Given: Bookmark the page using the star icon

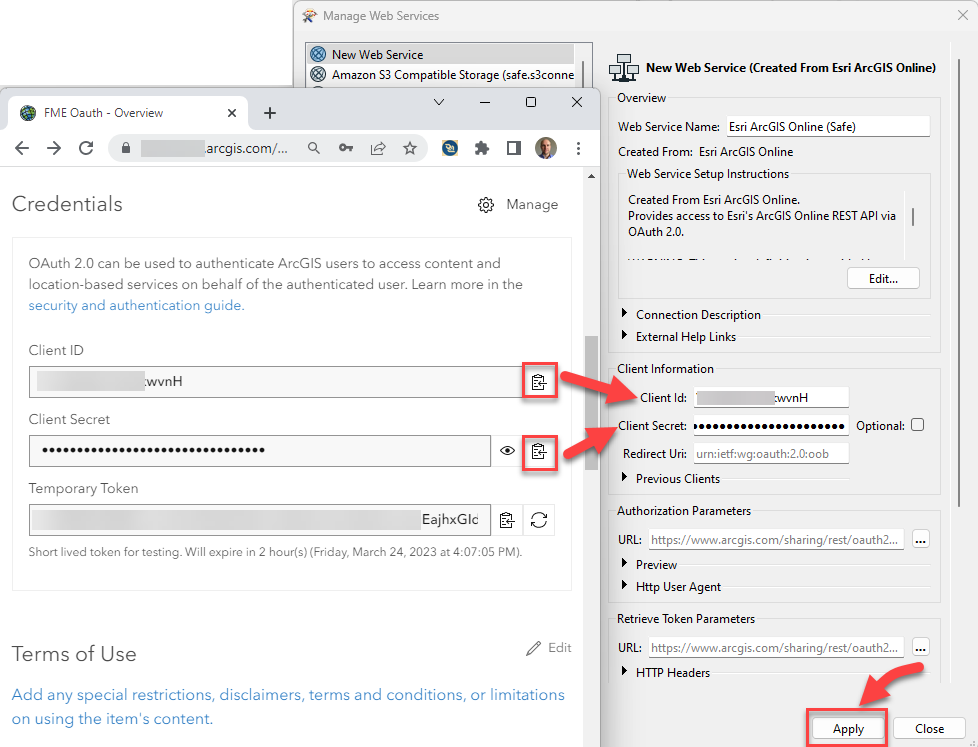Looking at the screenshot, I should click(x=410, y=147).
